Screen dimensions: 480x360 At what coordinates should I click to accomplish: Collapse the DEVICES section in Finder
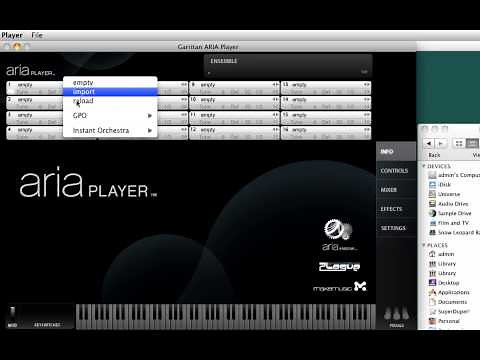coord(424,166)
